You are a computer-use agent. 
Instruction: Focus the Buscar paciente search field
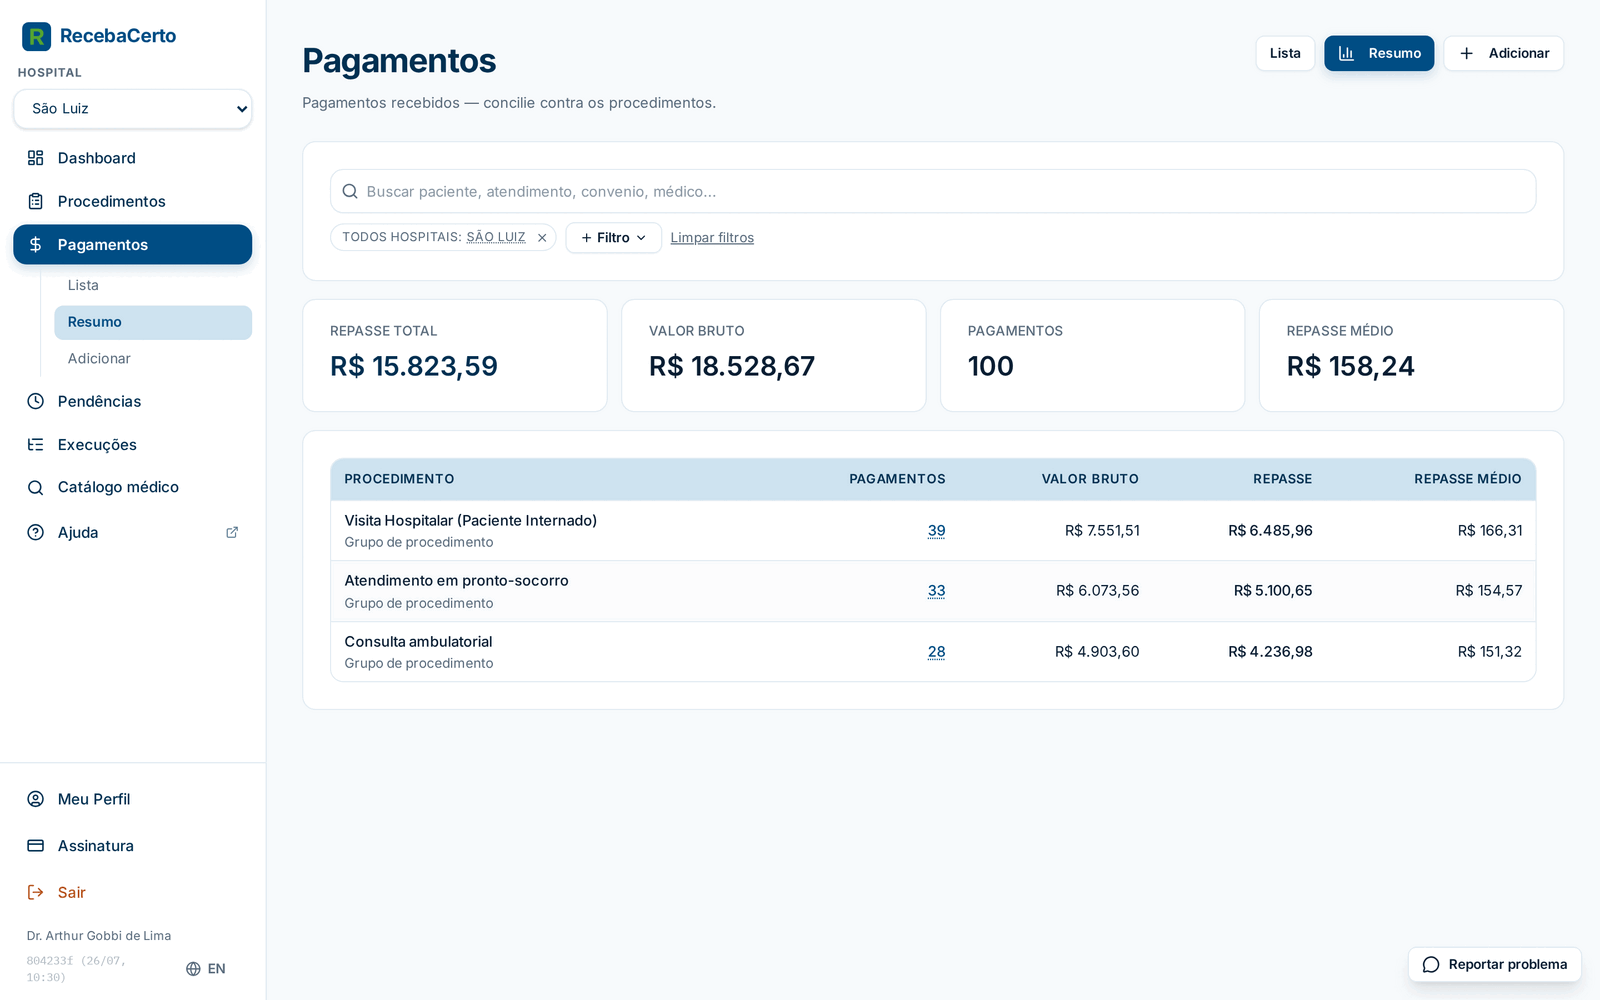coord(933,191)
